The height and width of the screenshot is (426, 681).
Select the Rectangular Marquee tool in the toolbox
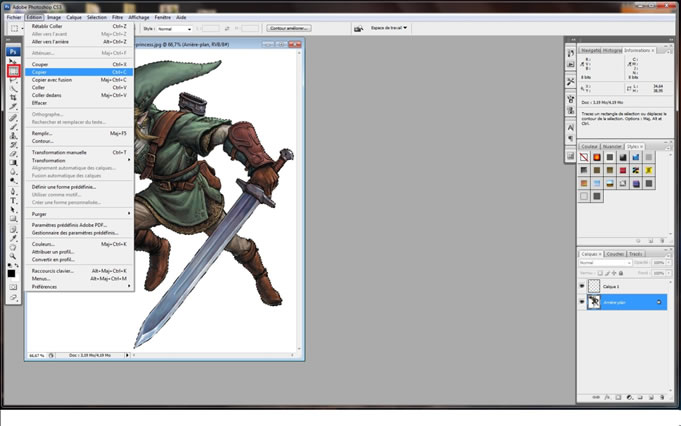coord(13,71)
